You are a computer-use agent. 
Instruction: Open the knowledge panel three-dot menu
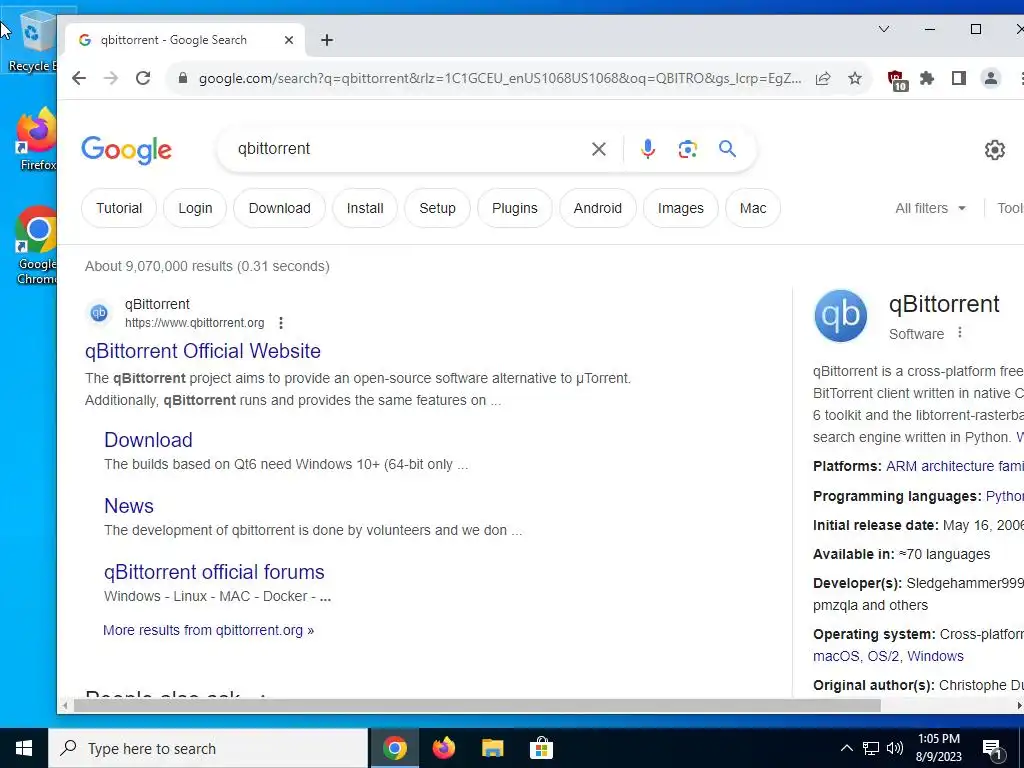960,332
